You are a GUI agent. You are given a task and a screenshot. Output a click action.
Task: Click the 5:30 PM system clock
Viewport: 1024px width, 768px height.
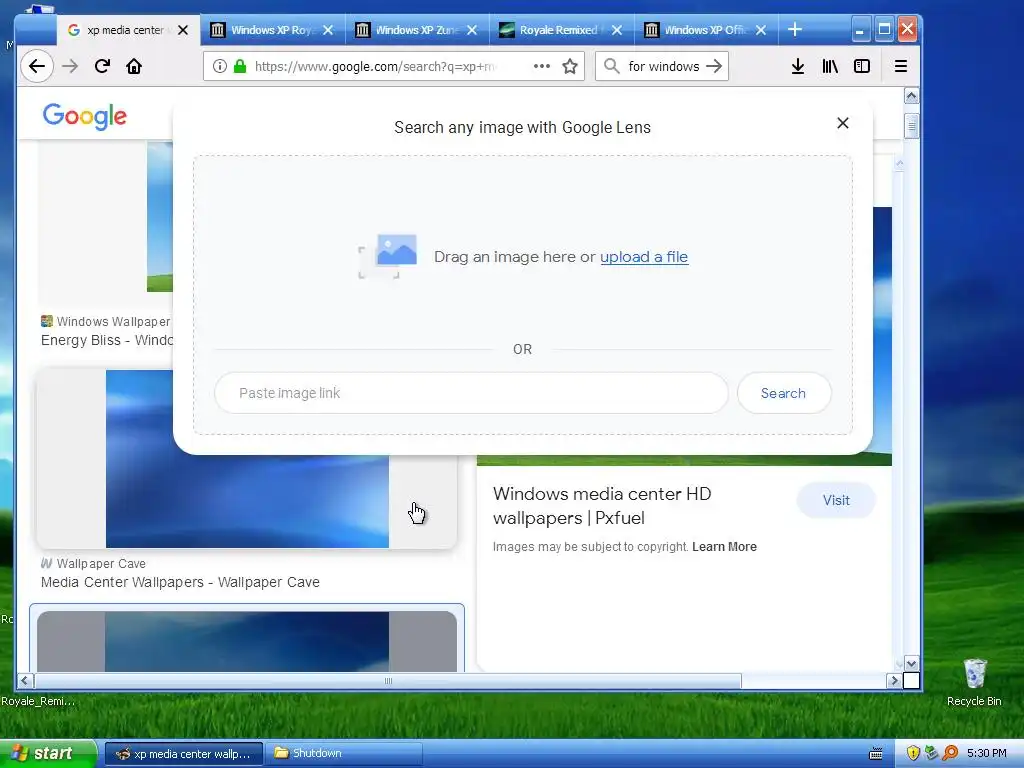[987, 754]
